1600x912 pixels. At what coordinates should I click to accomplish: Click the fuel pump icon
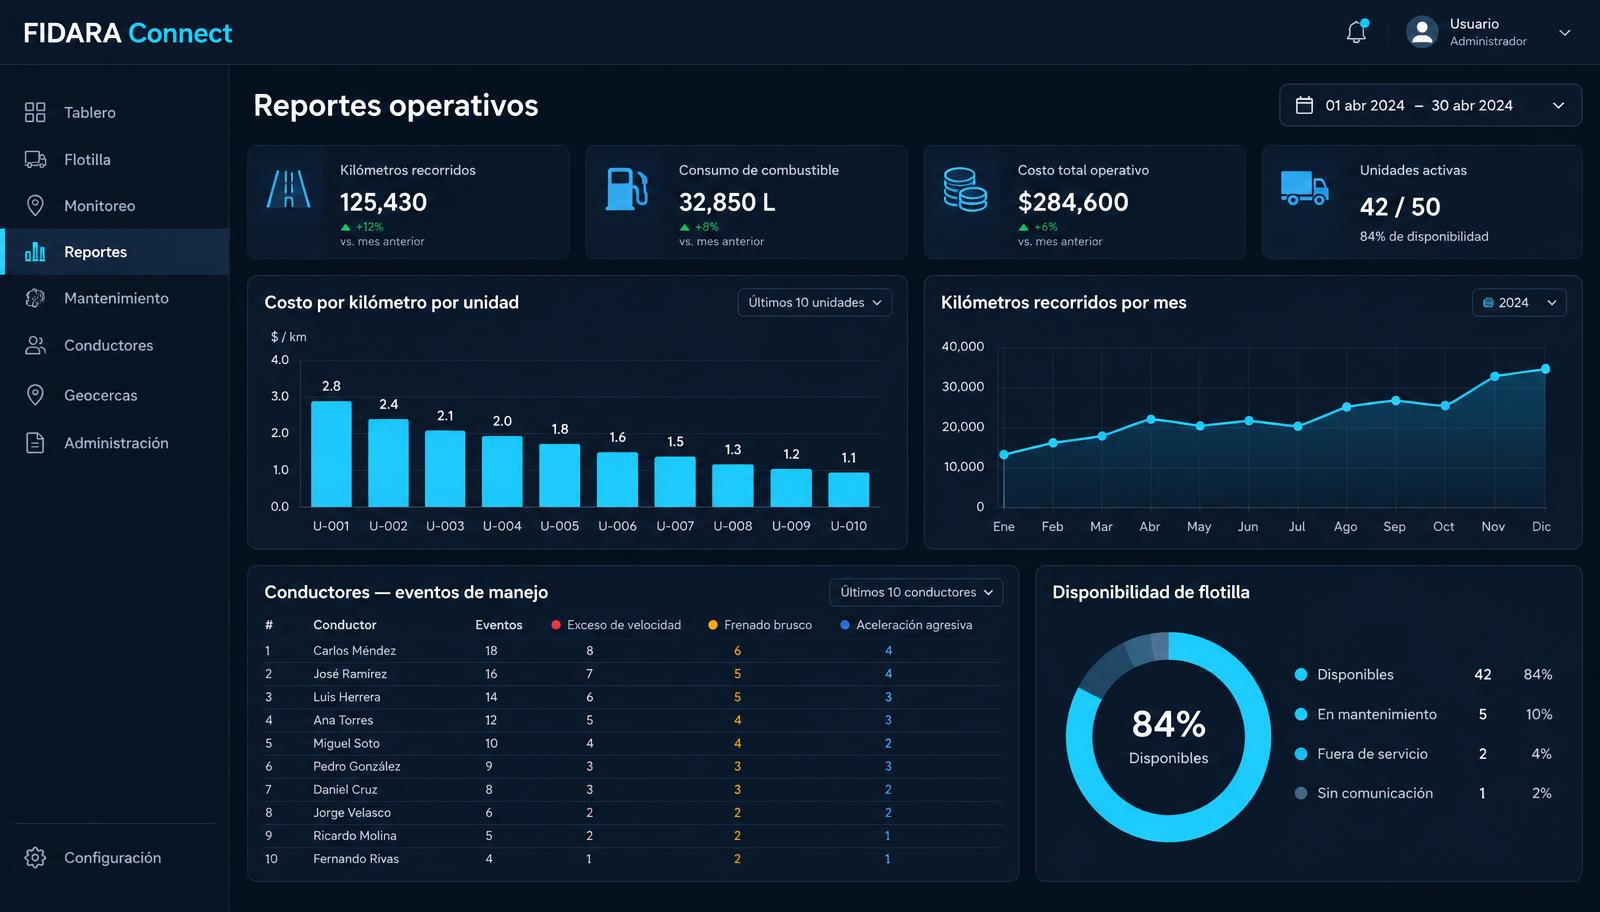(627, 189)
